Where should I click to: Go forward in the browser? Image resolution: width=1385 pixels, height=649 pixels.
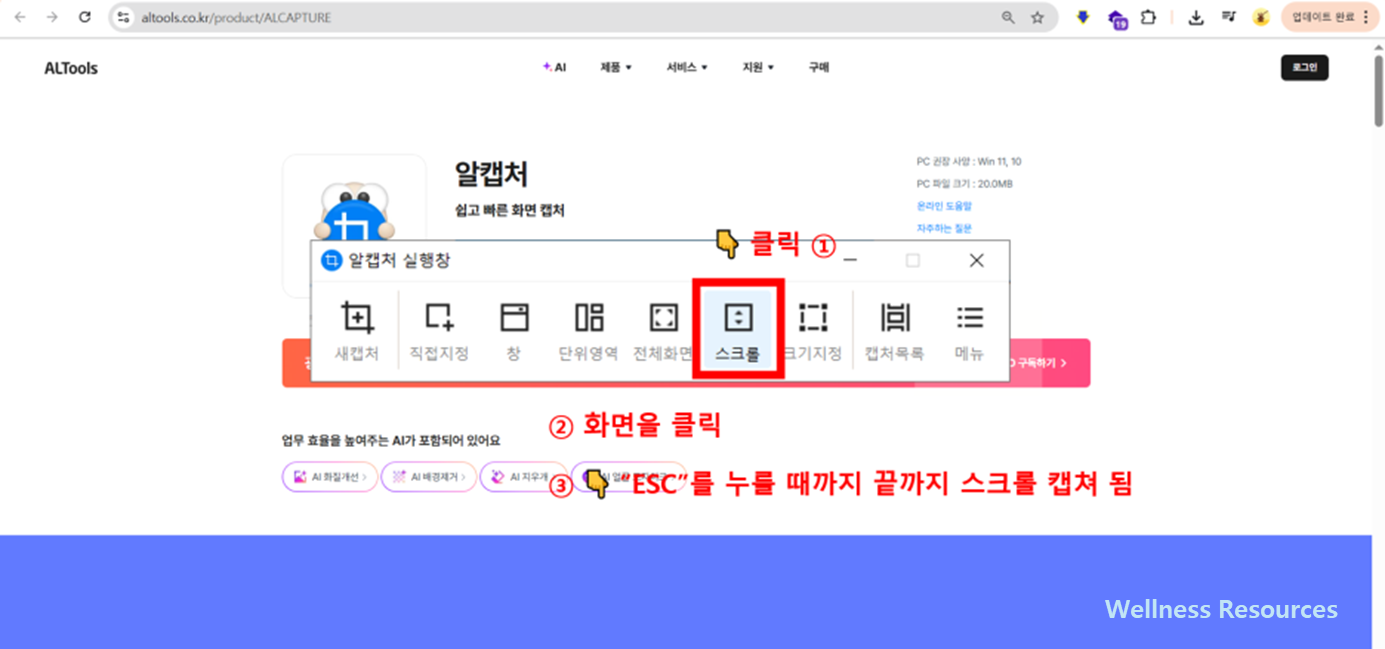tap(53, 17)
